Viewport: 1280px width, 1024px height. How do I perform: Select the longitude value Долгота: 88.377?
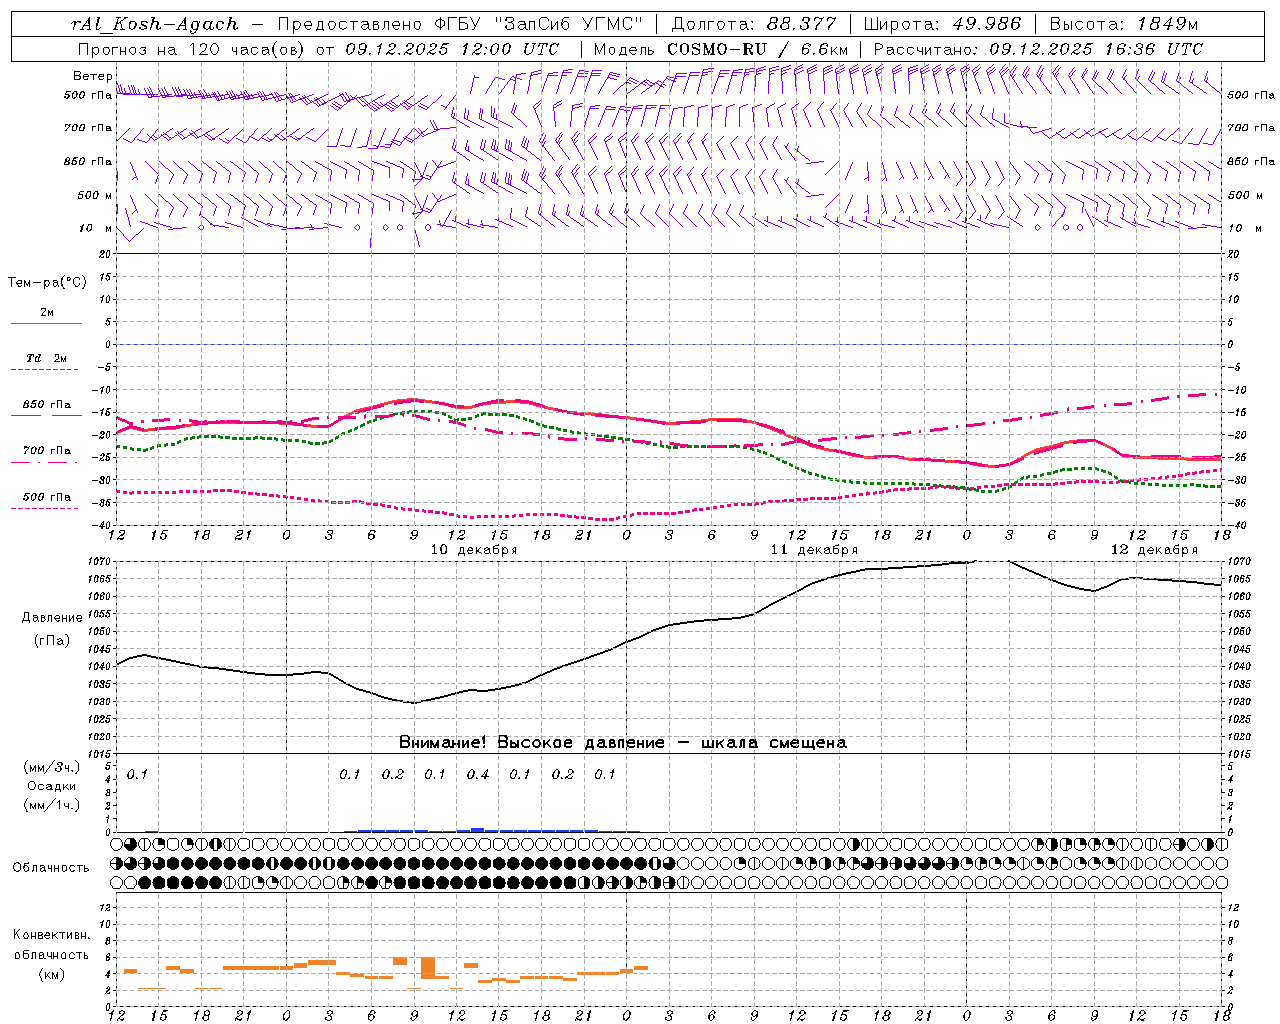752,24
